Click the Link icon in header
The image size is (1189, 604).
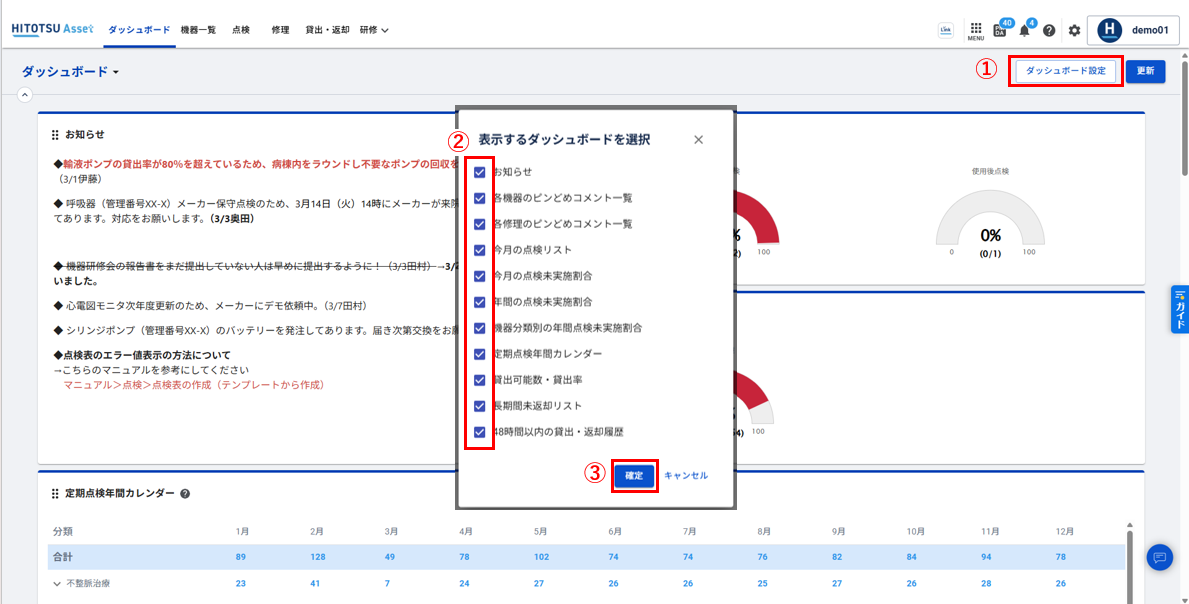pos(945,30)
